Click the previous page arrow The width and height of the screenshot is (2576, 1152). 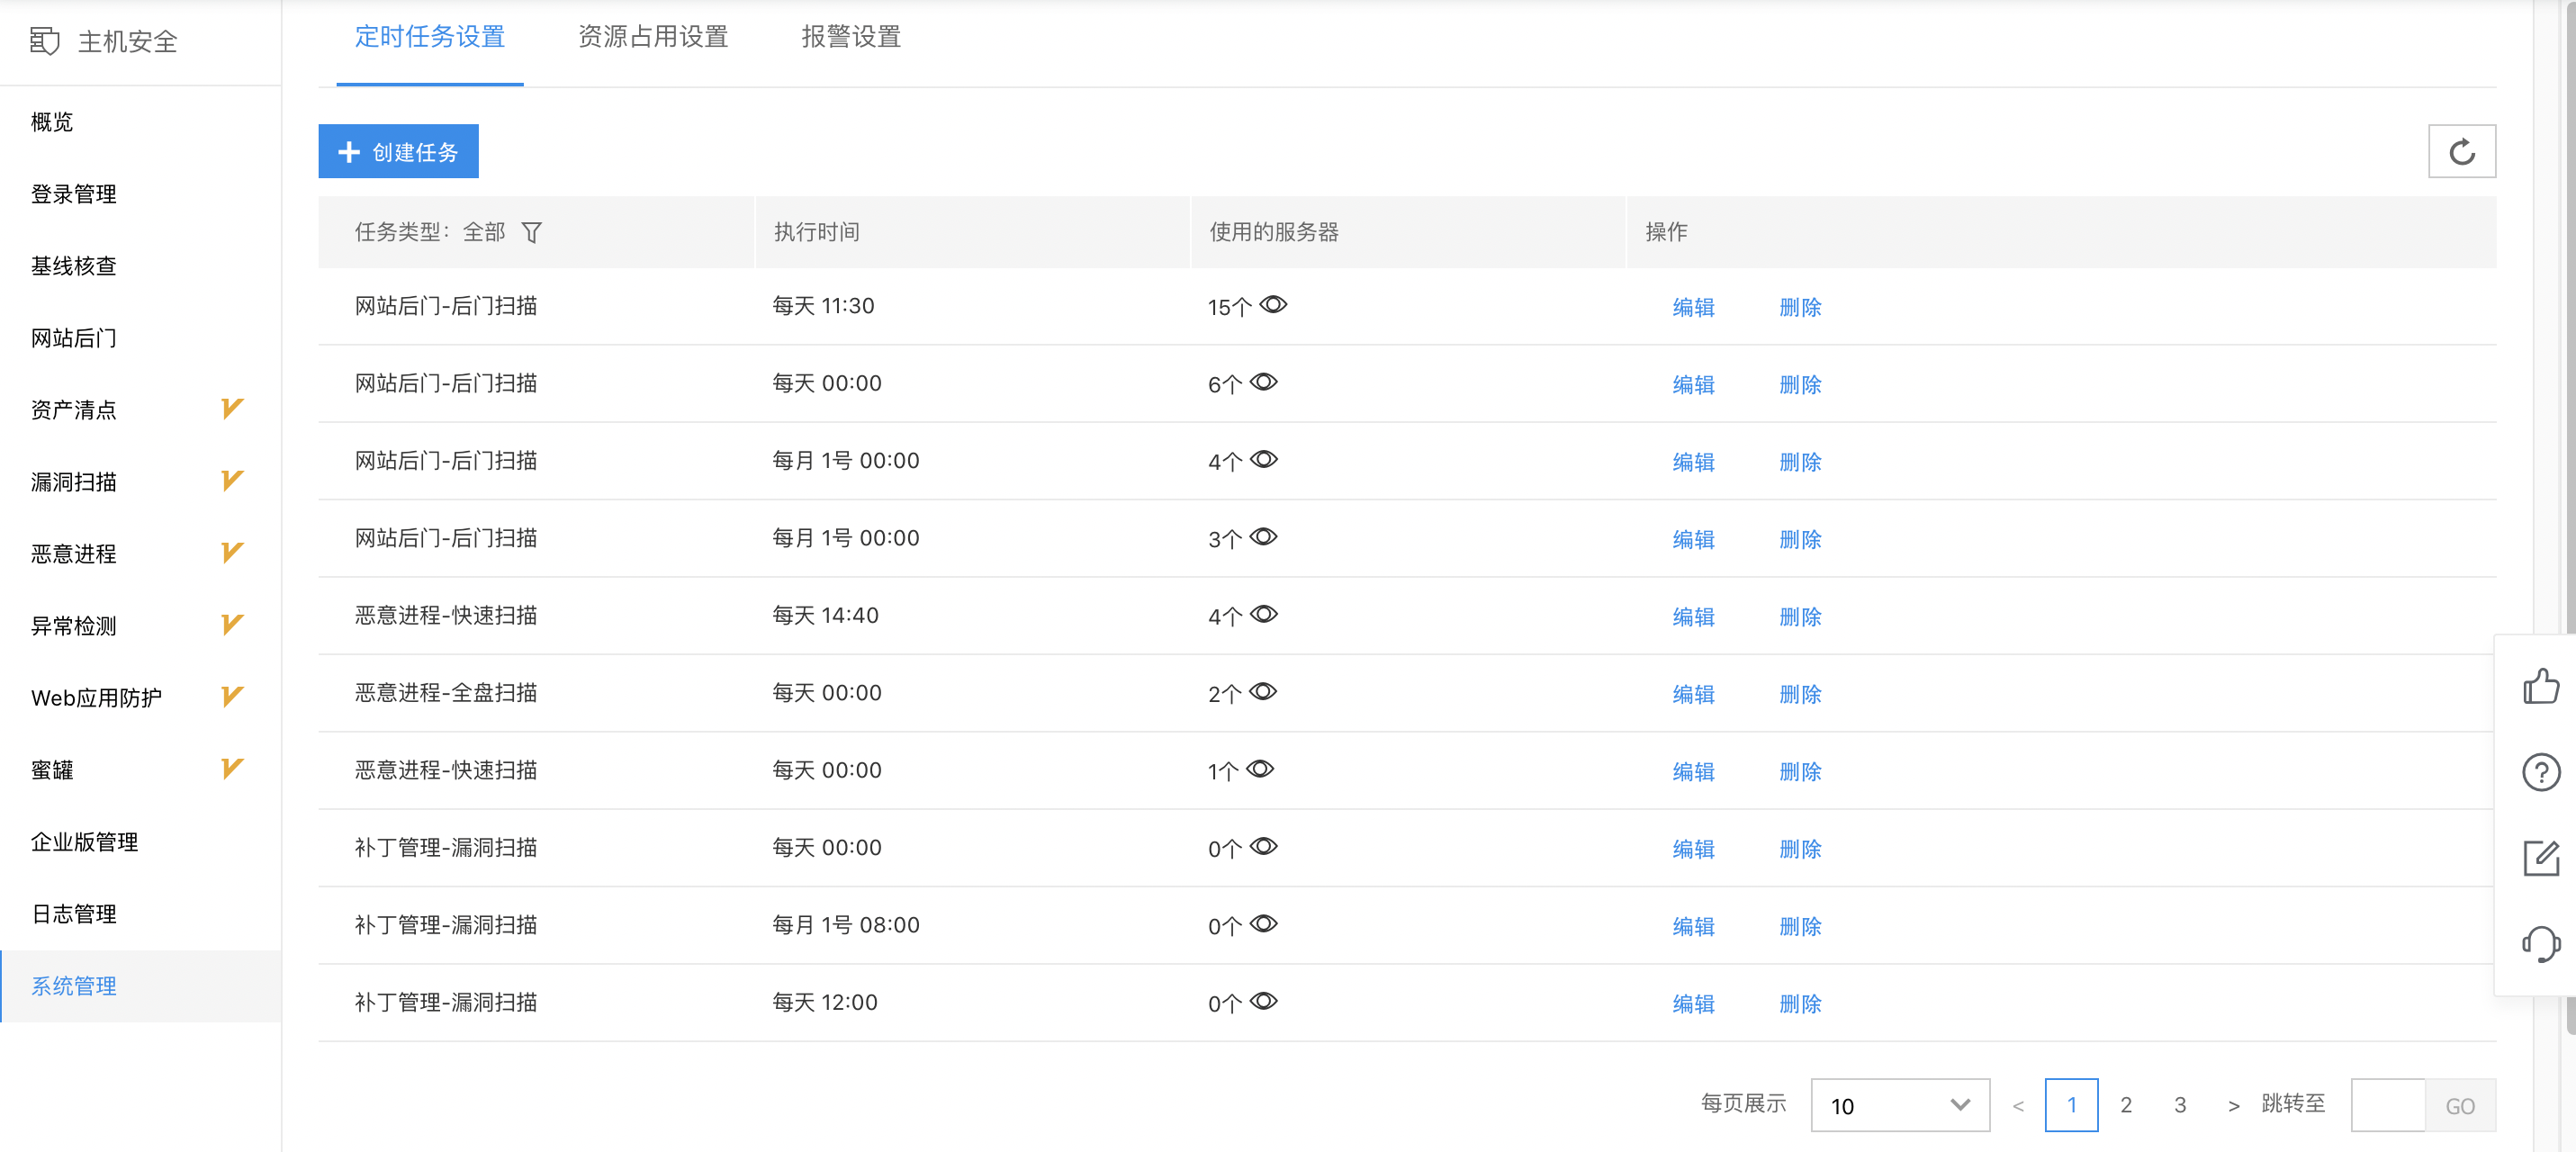(x=2018, y=1106)
